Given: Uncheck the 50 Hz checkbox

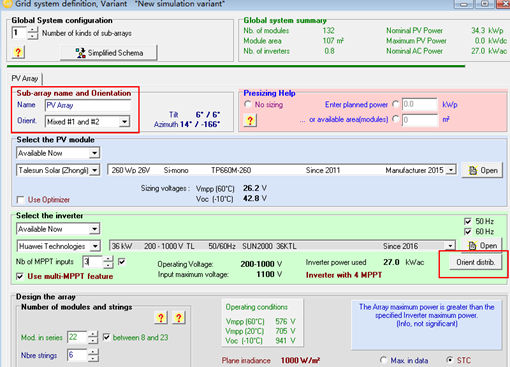Looking at the screenshot, I should point(468,221).
